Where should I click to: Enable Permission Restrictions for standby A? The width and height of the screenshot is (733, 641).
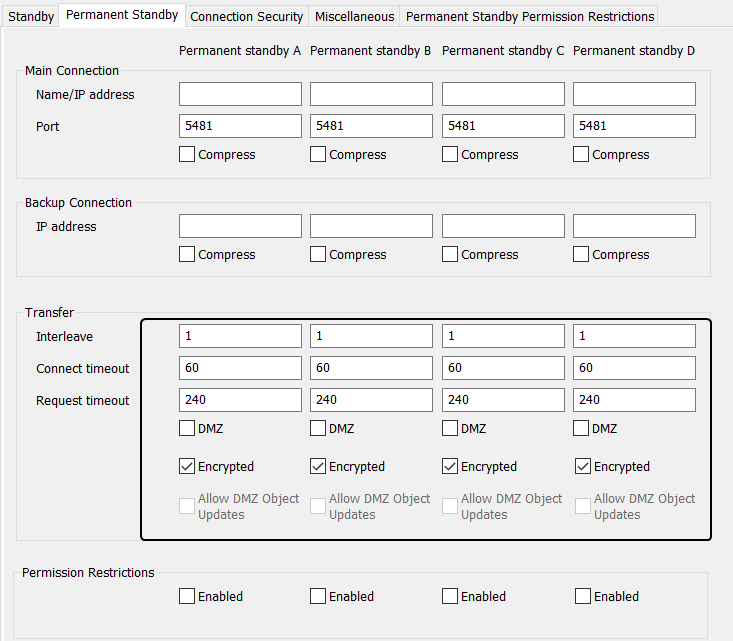(x=187, y=596)
